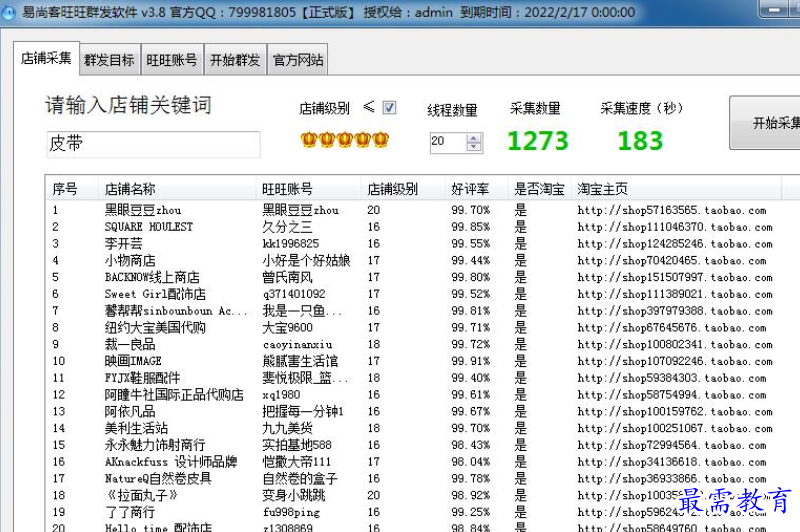Open the 群发目标 tab
The height and width of the screenshot is (532, 800).
pyautogui.click(x=109, y=60)
